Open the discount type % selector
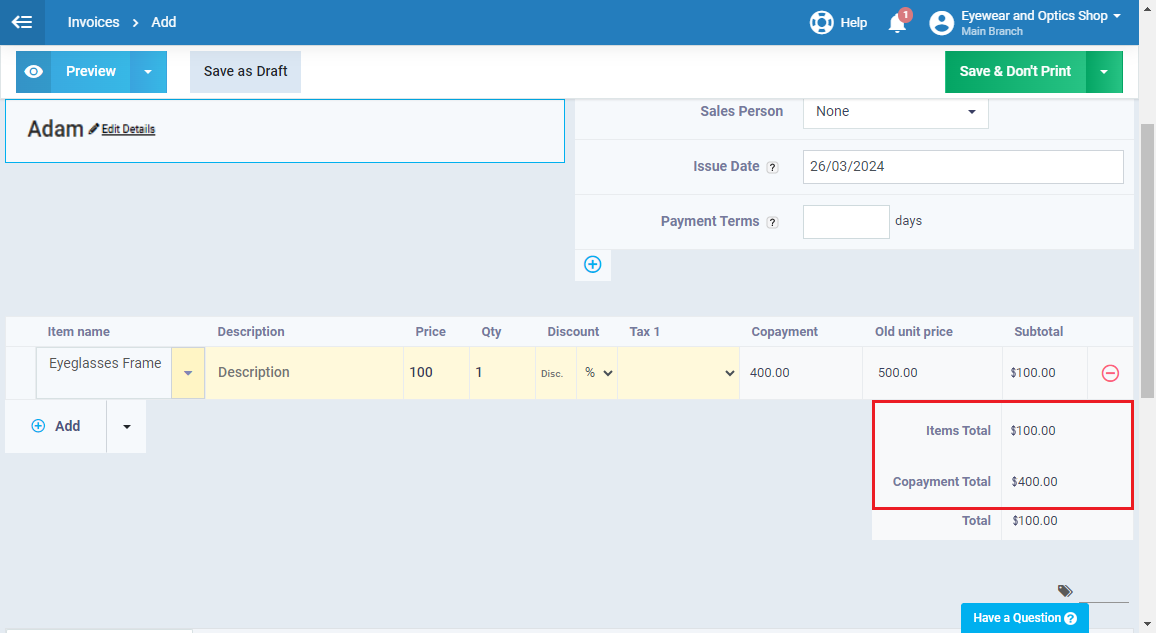 pos(597,373)
